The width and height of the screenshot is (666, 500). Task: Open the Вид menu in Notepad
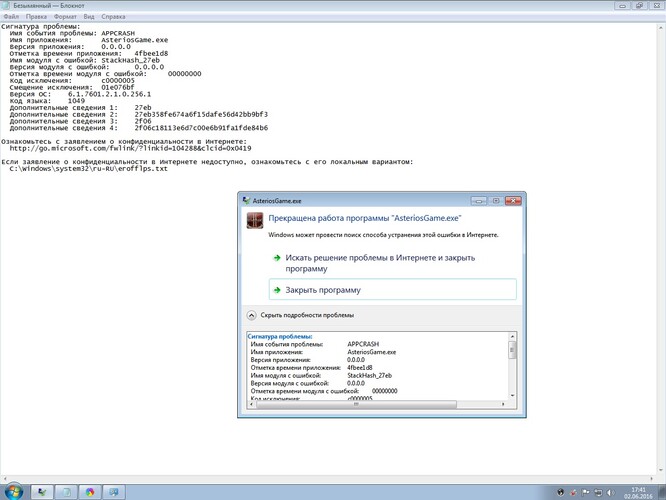[89, 17]
